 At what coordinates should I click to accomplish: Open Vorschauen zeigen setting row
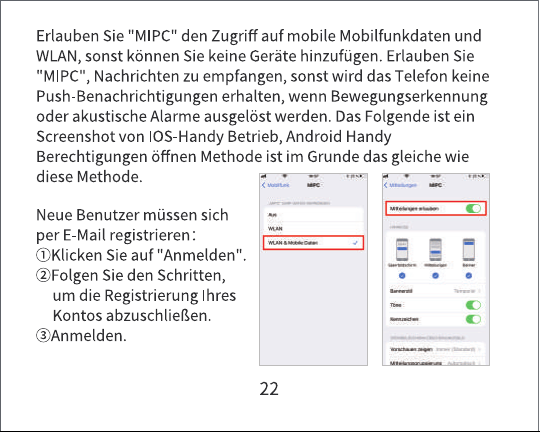(435, 349)
